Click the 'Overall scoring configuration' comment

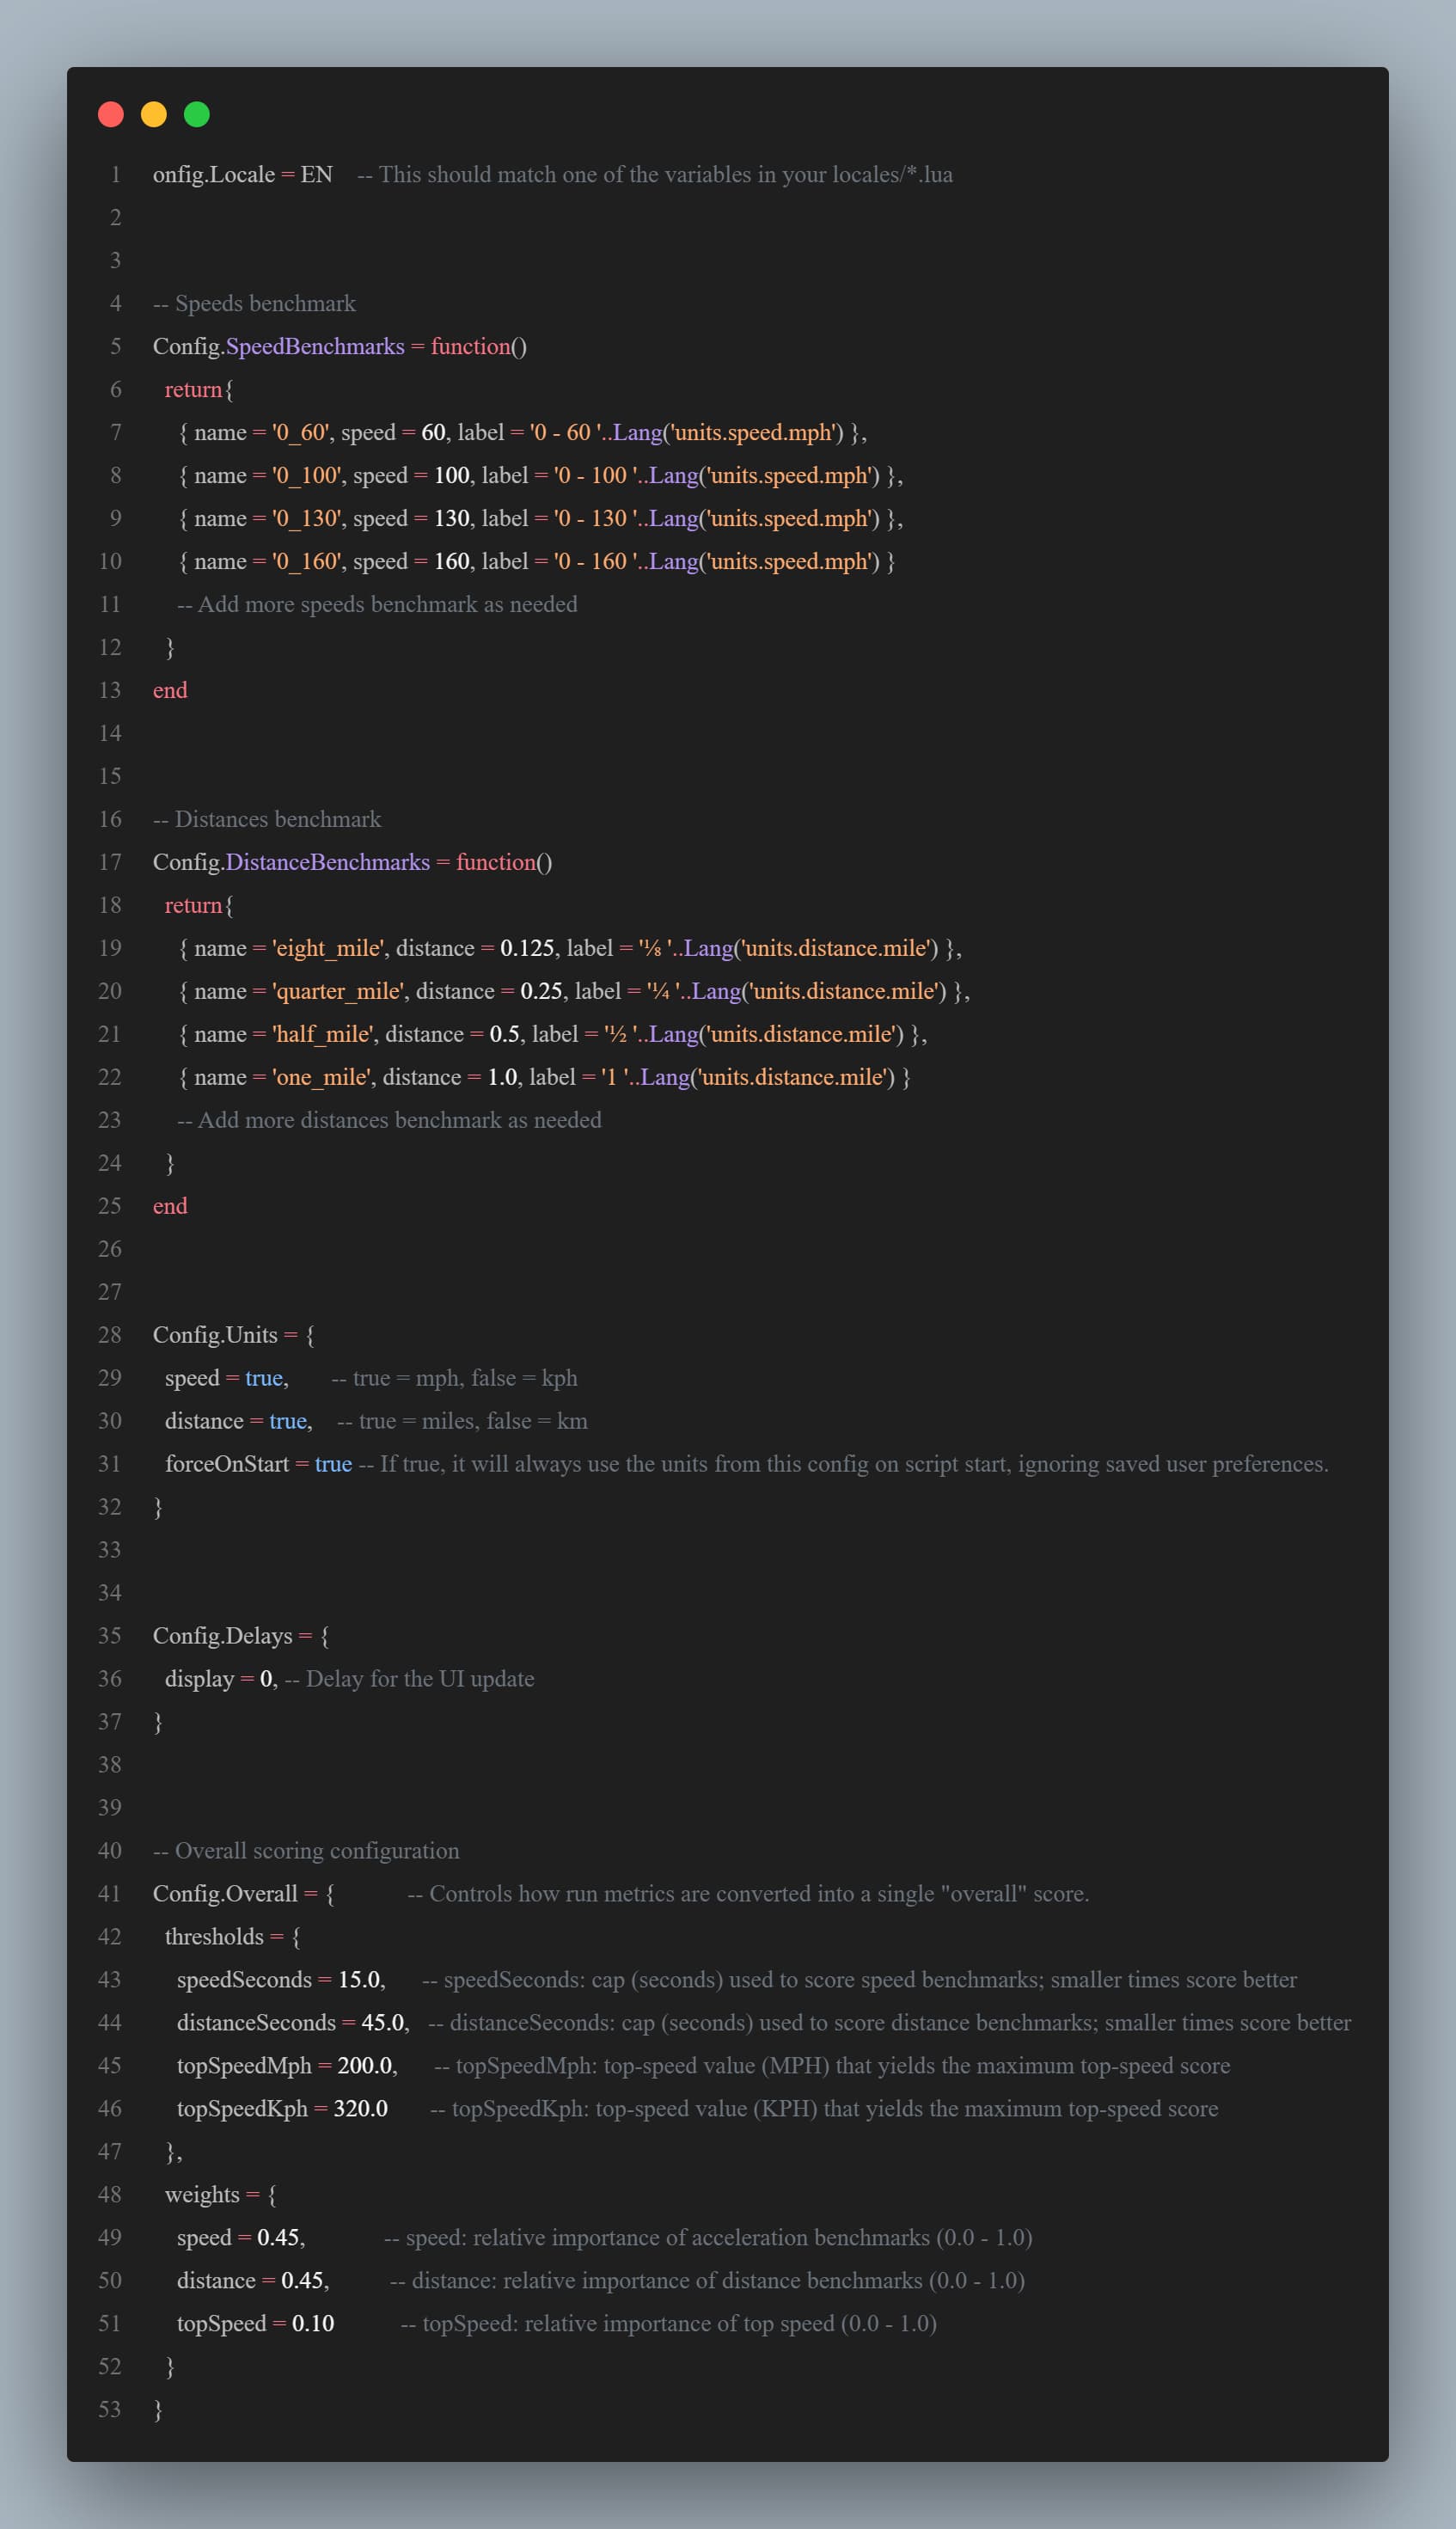pos(306,1850)
